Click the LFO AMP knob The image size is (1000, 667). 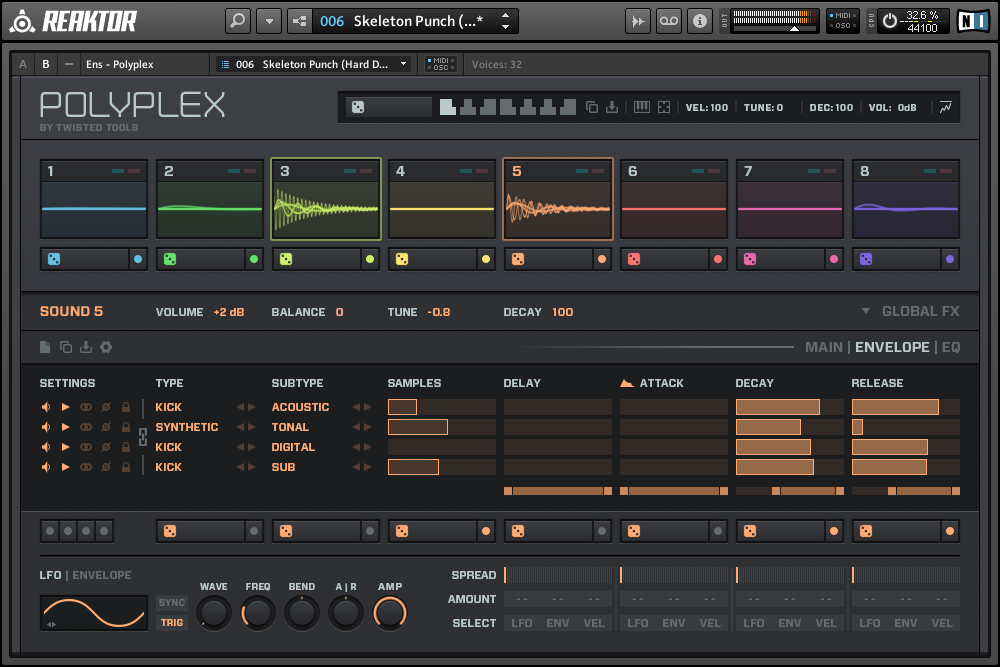coord(390,613)
